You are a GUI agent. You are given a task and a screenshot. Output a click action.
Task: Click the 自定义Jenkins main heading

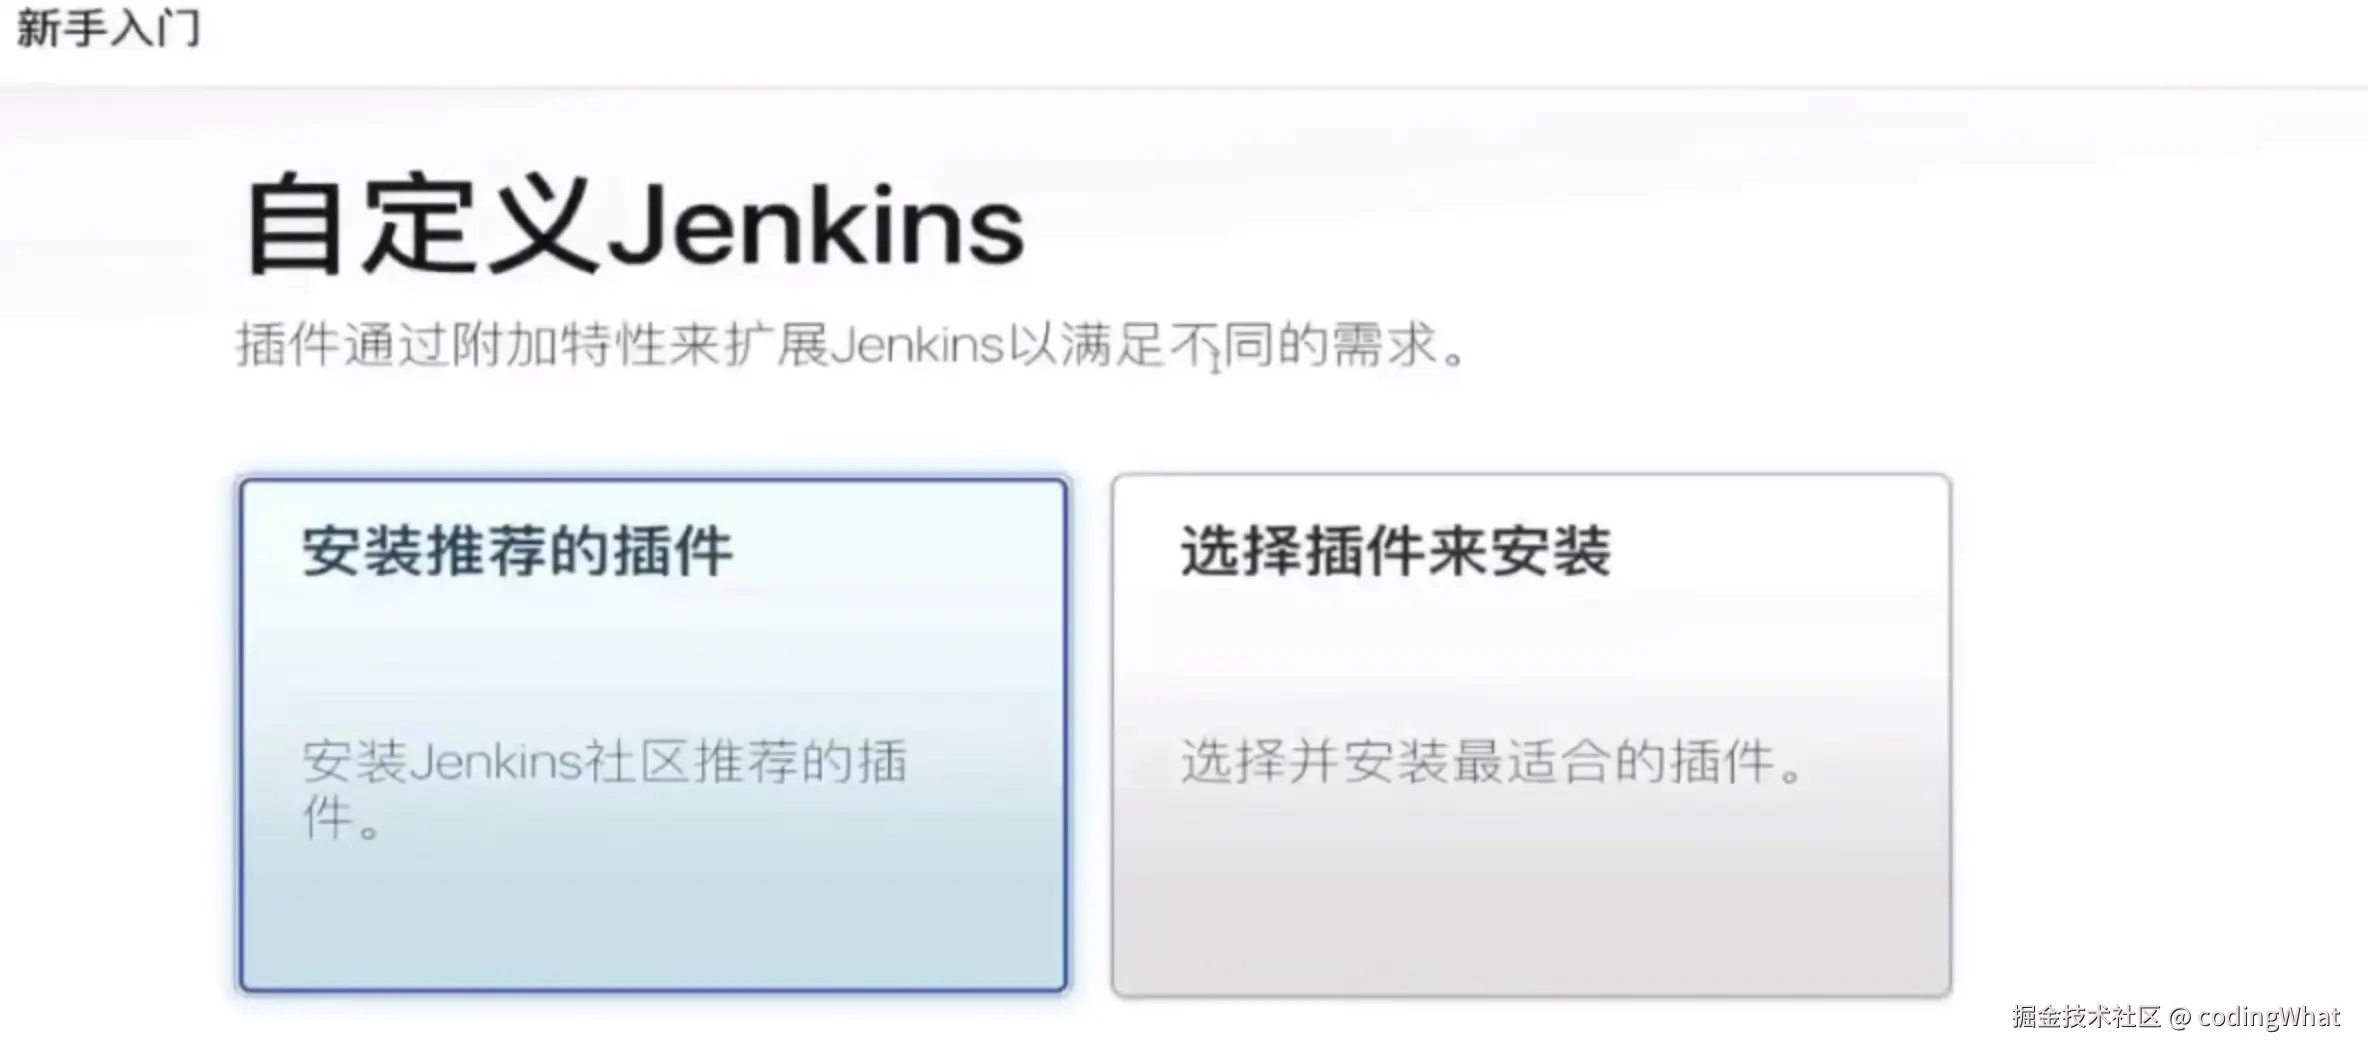635,225
